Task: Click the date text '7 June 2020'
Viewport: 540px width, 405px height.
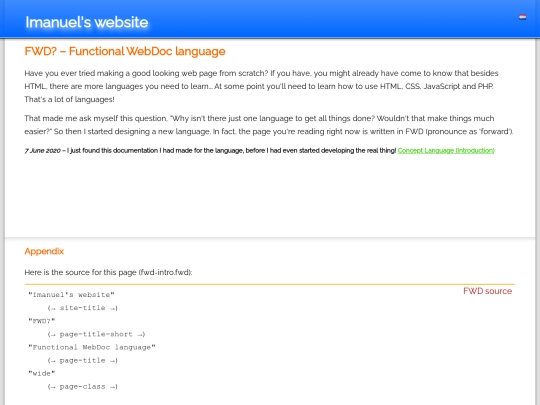Action: pyautogui.click(x=42, y=150)
